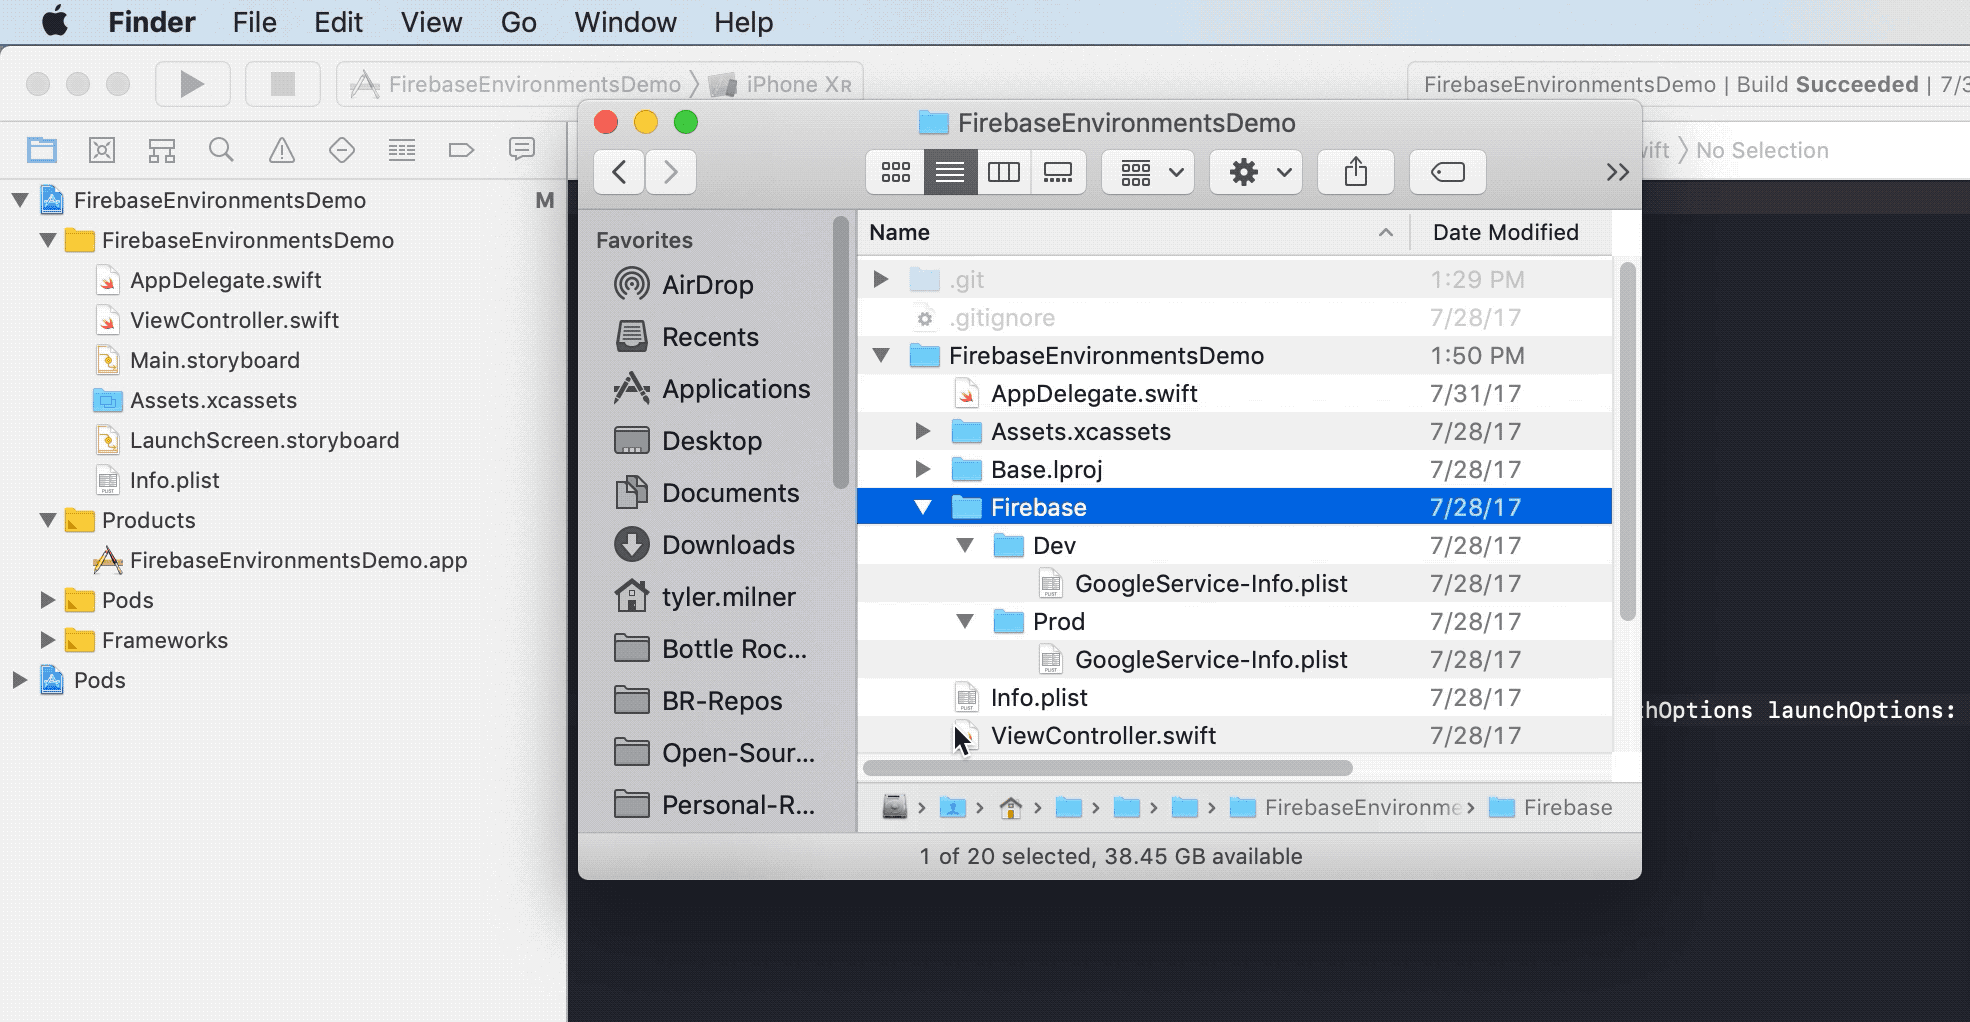1970x1022 pixels.
Task: Switch Finder to column view
Action: [x=1004, y=172]
